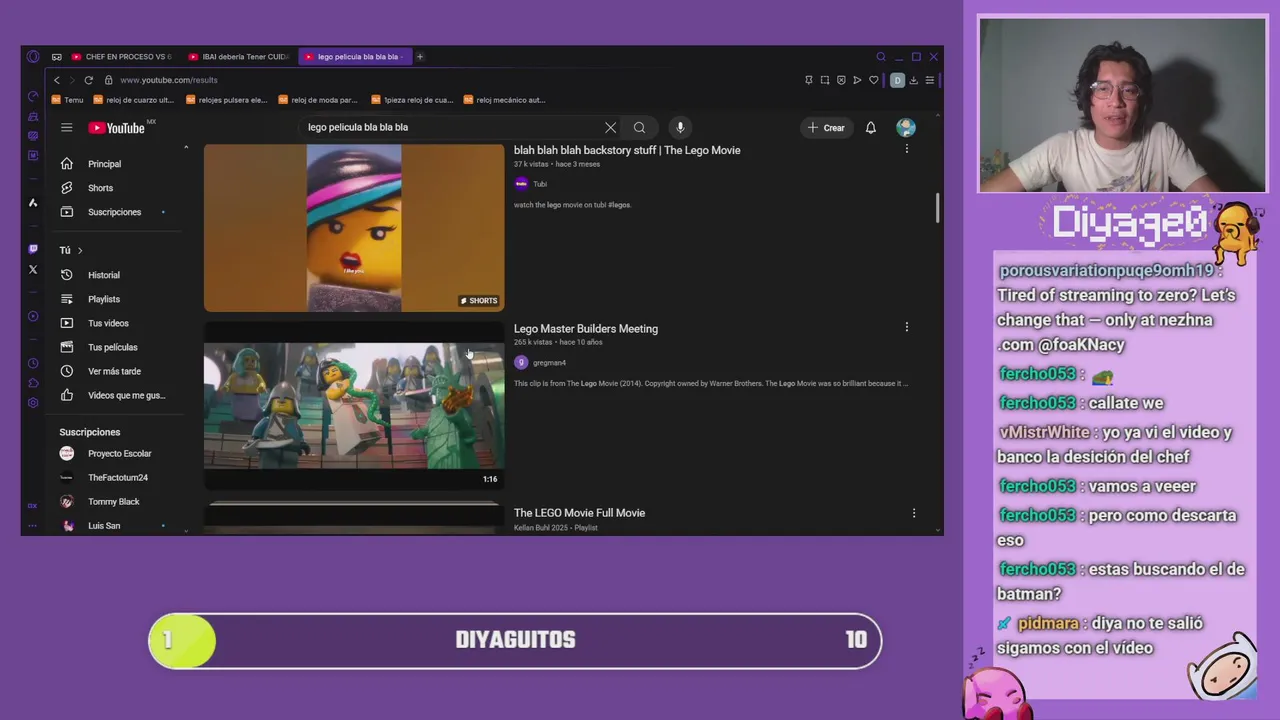Open more options for Lego Master Builders Meeting
The width and height of the screenshot is (1280, 720).
(x=907, y=327)
